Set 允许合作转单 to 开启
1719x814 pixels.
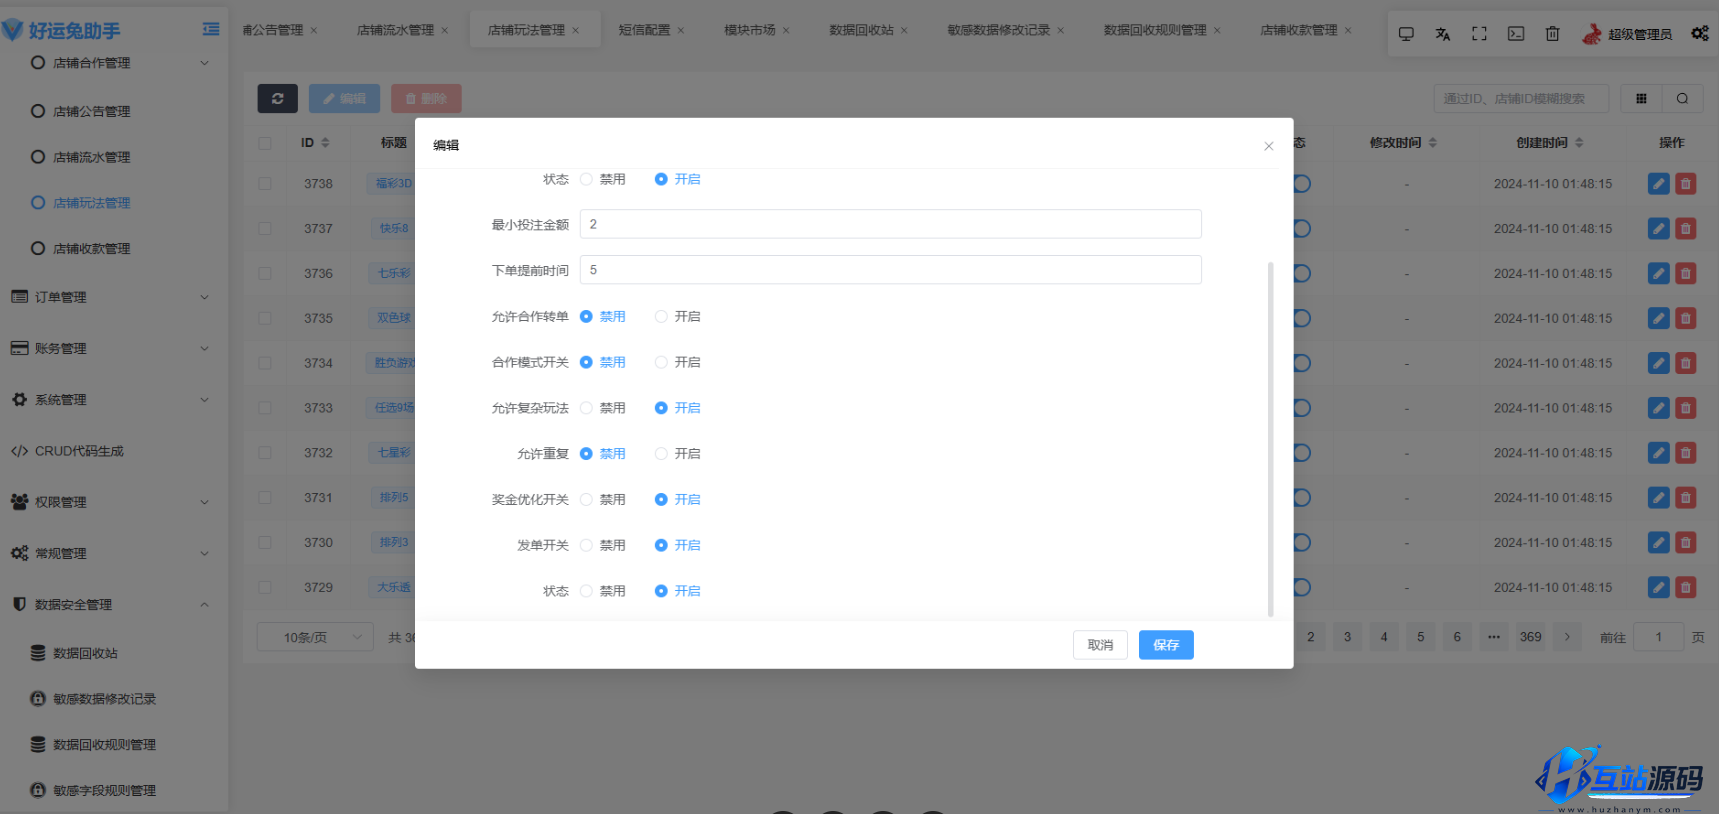661,316
